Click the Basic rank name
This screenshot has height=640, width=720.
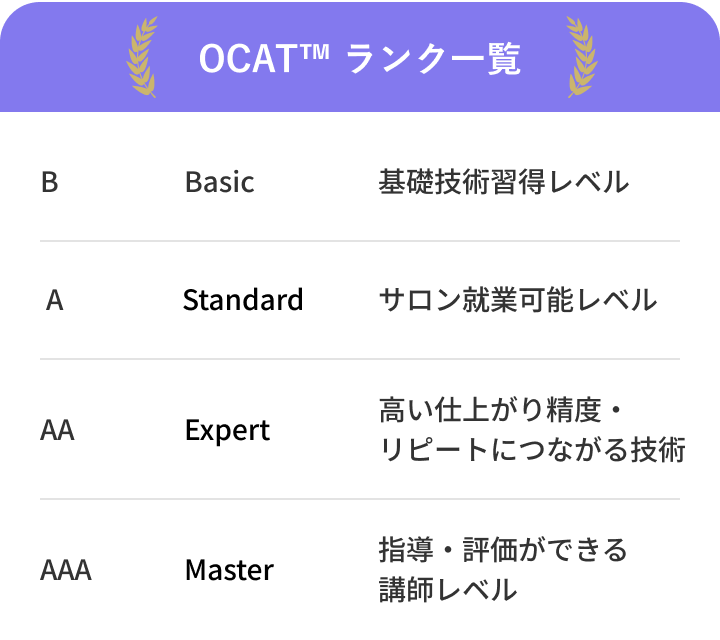tap(219, 183)
